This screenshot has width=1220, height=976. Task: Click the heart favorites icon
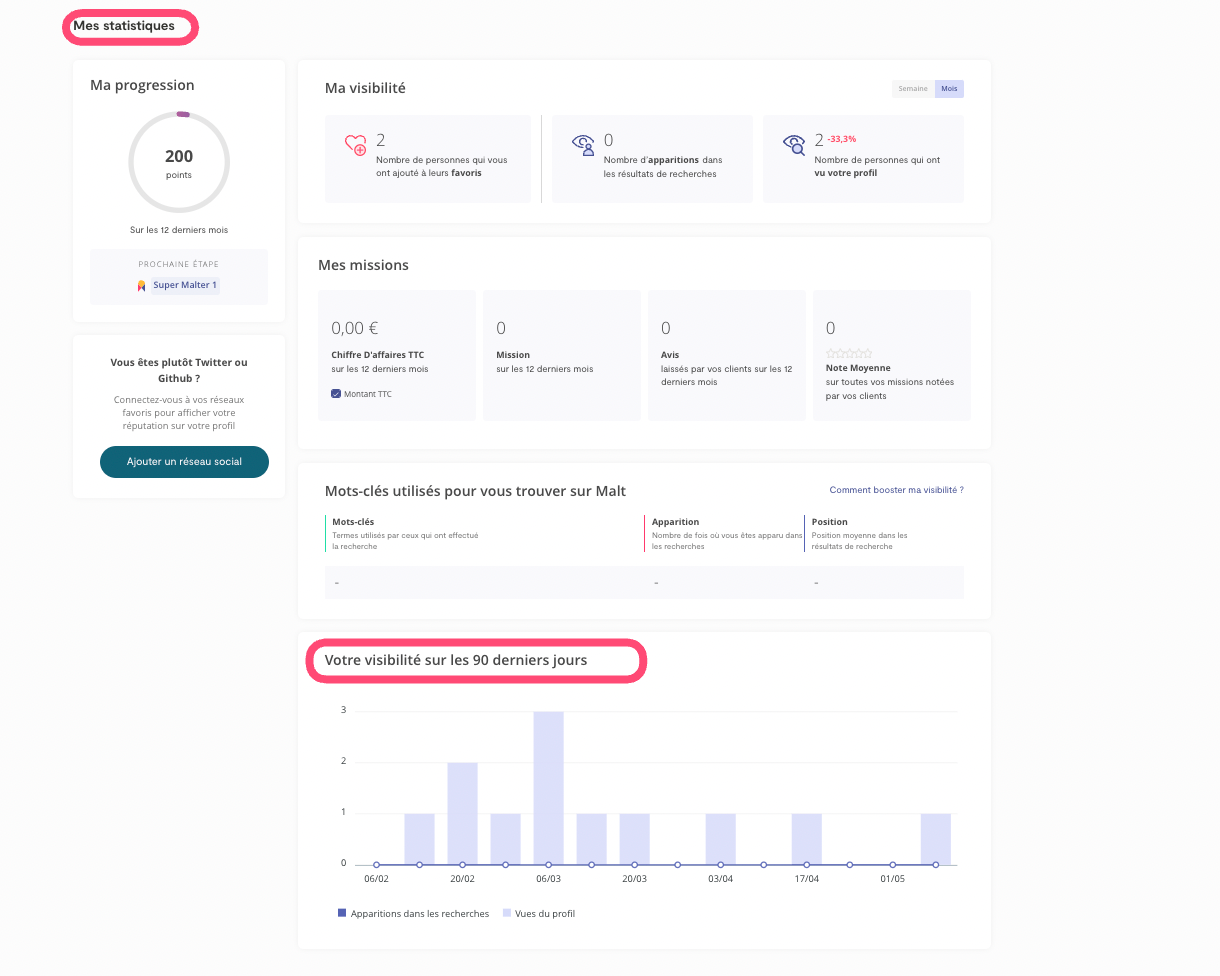pos(356,145)
